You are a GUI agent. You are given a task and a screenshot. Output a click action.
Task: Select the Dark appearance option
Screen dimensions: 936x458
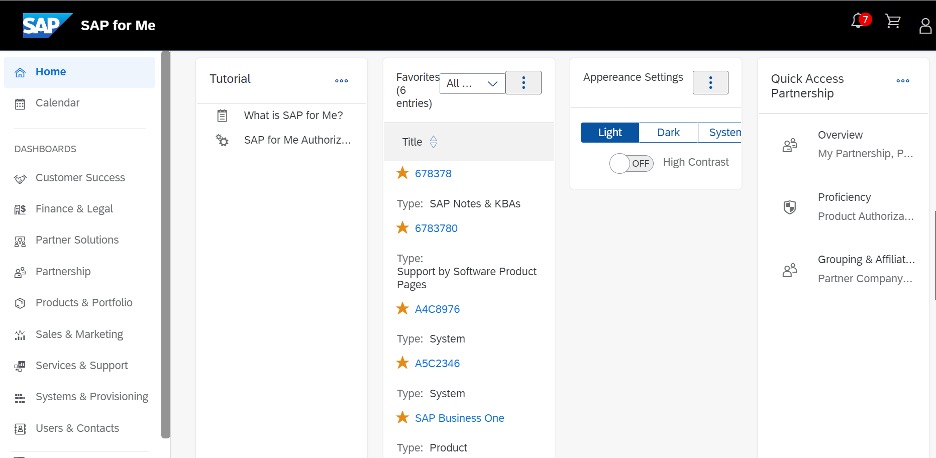coord(668,133)
